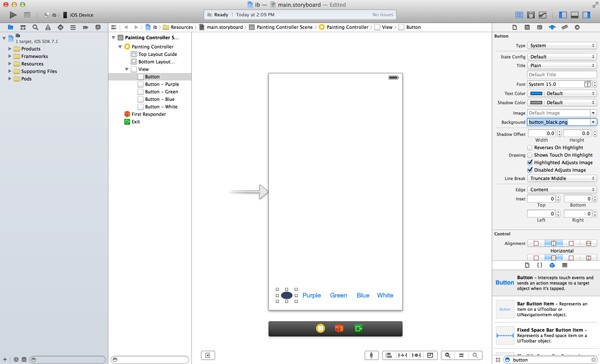Show the Project navigator folder icon
600x364 pixels.
tap(10, 28)
